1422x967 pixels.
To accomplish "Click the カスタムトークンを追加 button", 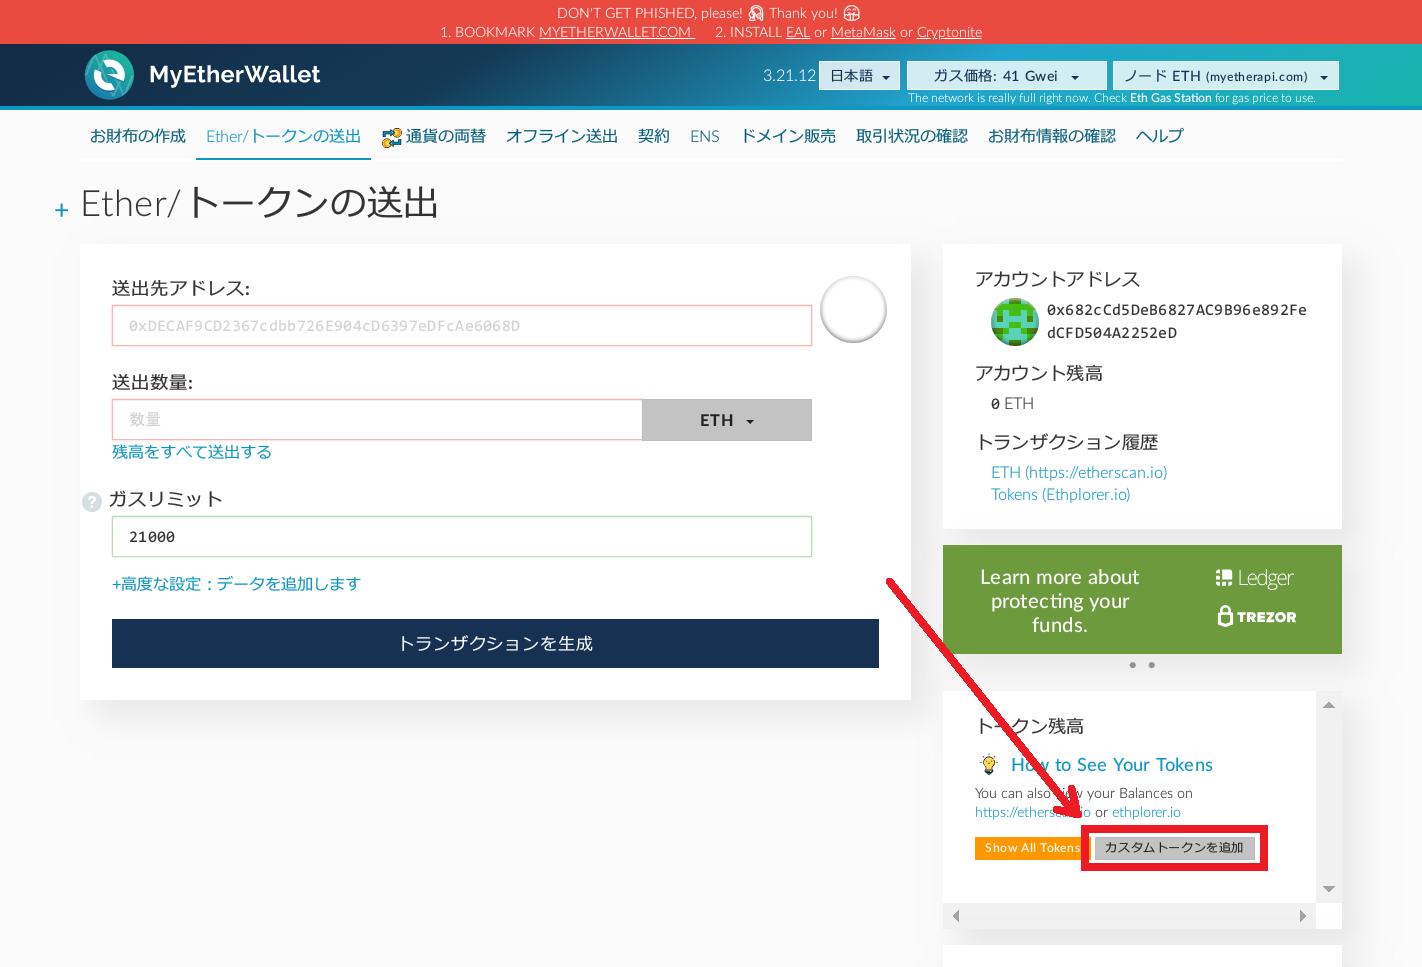I will [x=1173, y=847].
